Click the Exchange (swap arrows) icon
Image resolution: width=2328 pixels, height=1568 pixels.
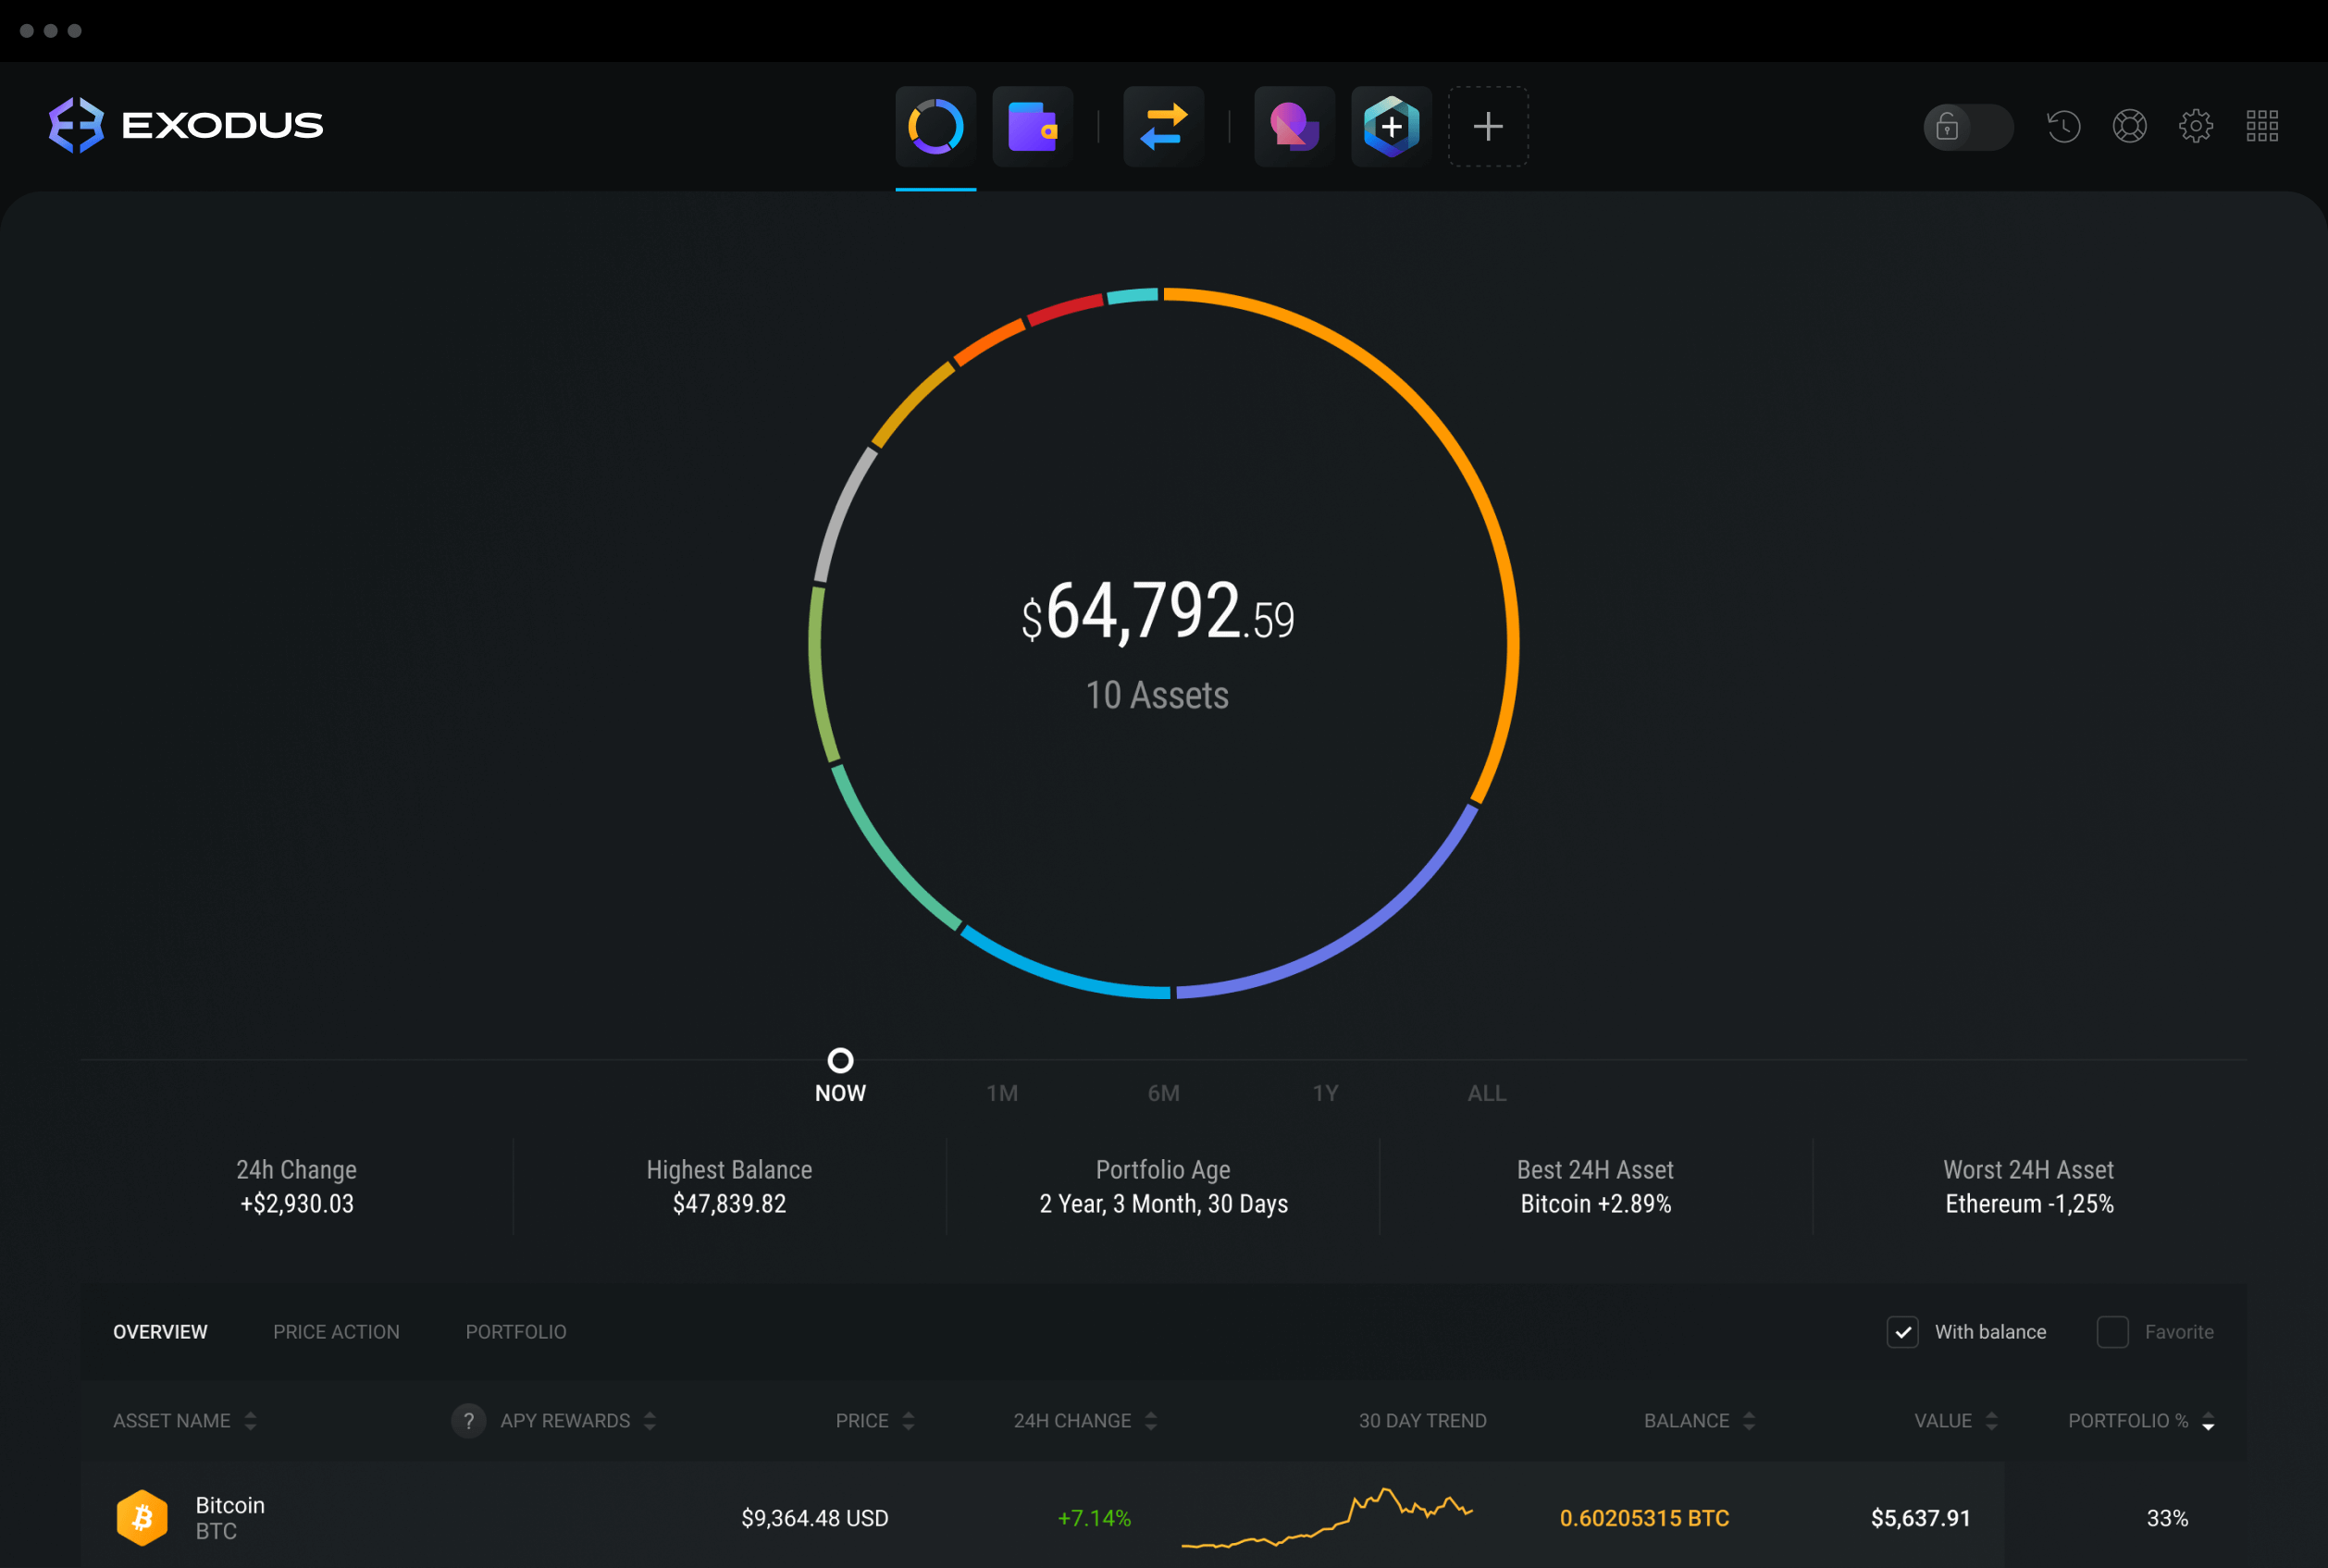tap(1164, 124)
